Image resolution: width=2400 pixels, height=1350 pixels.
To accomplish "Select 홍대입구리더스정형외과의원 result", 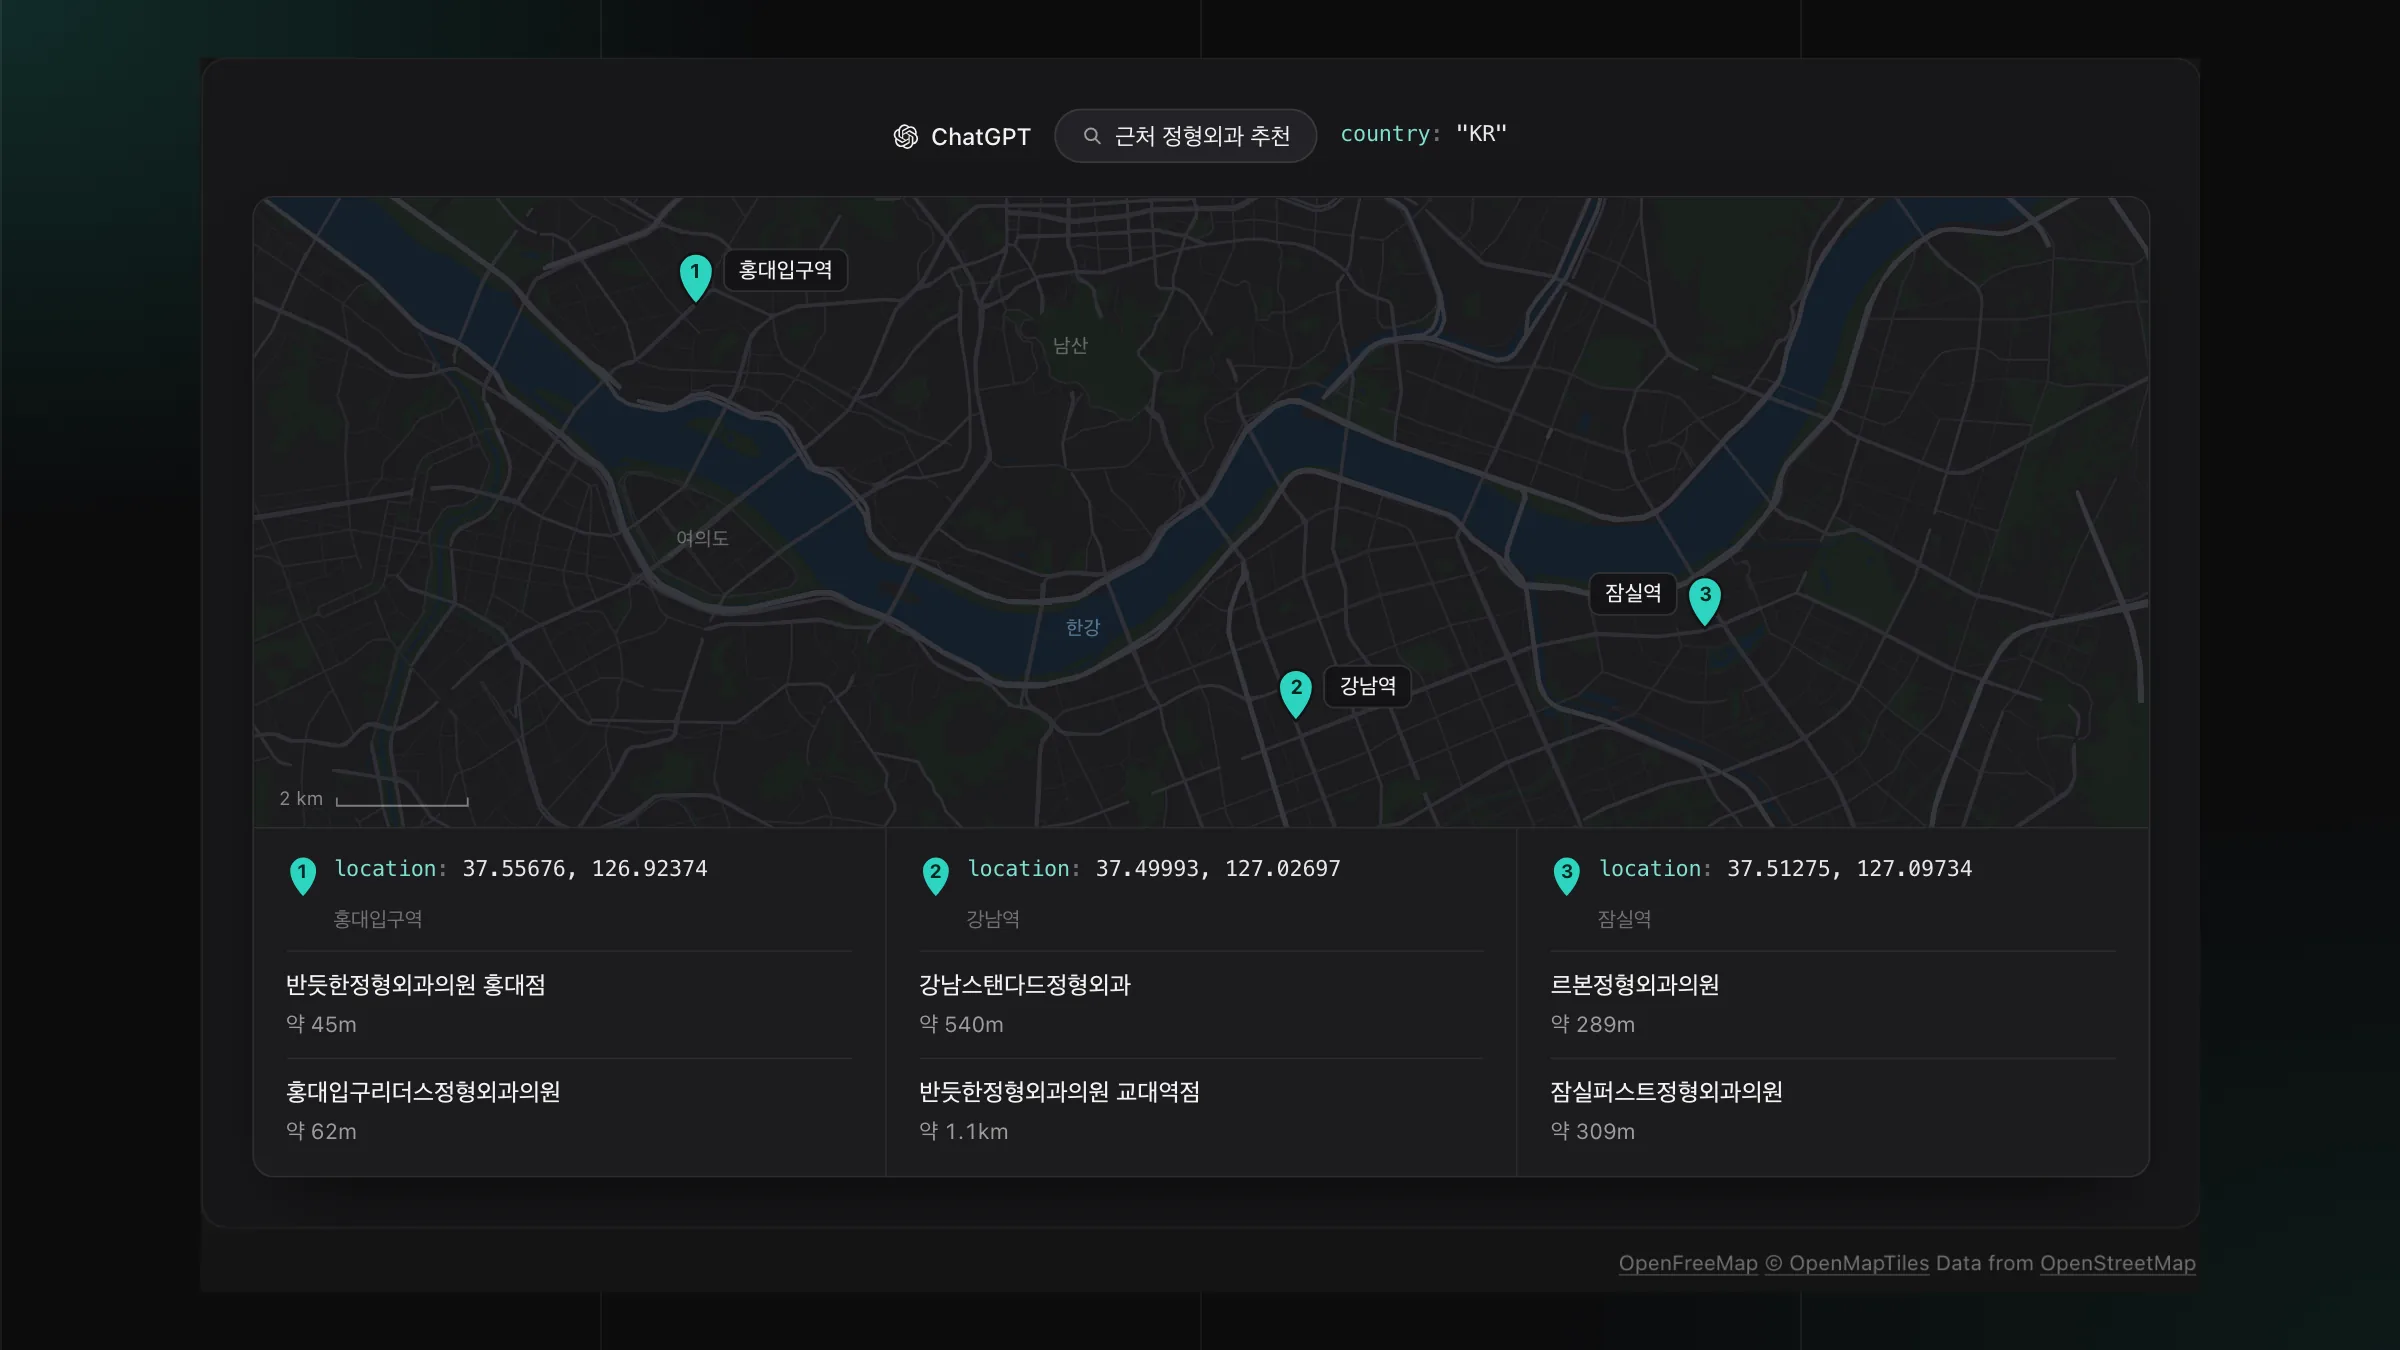I will pos(569,1111).
